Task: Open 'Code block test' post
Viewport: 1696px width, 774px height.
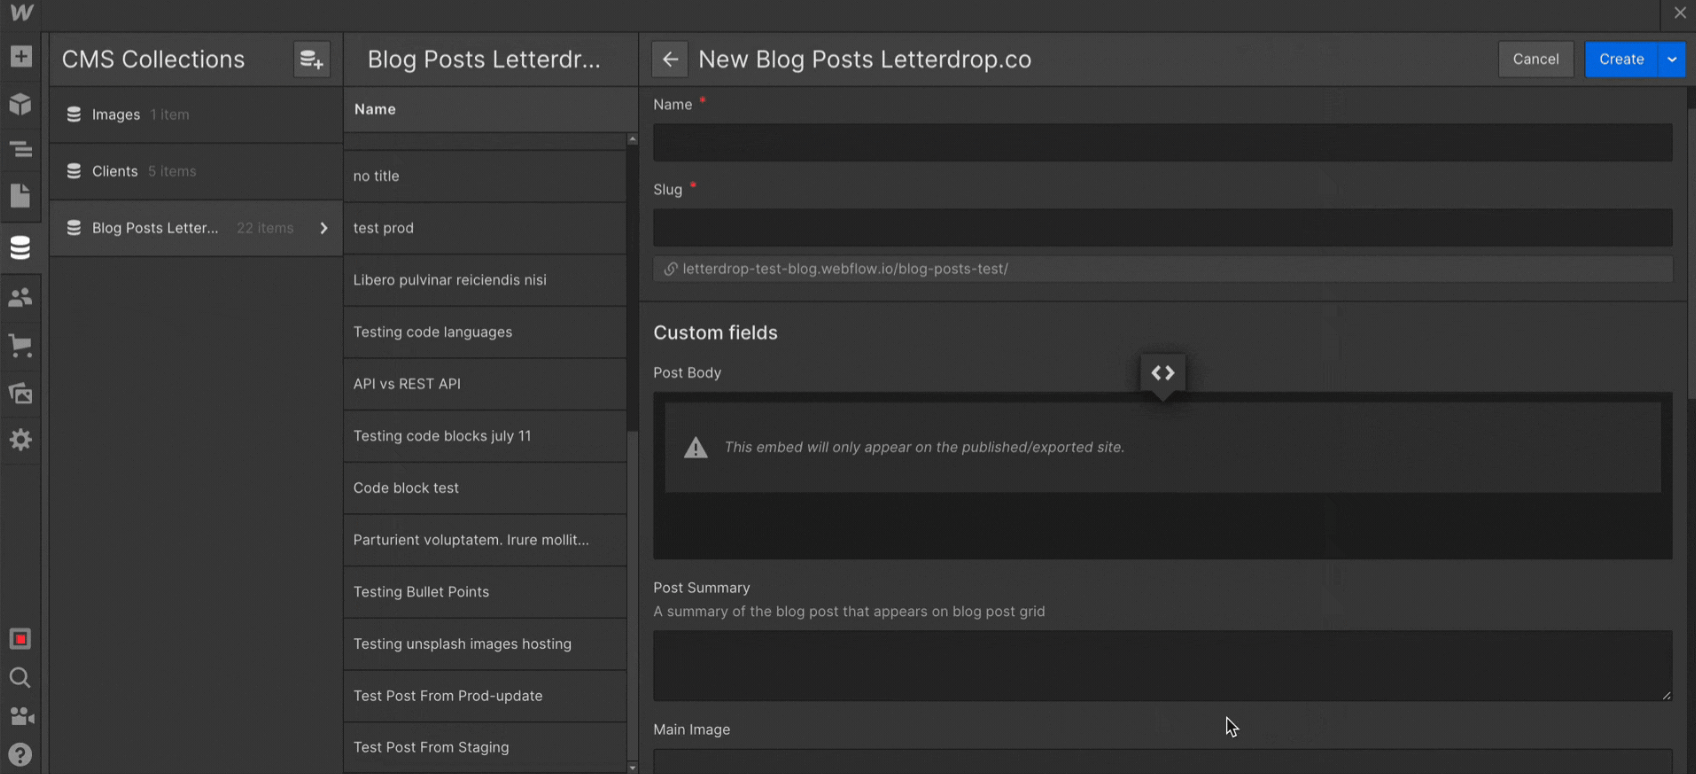Action: pyautogui.click(x=485, y=488)
